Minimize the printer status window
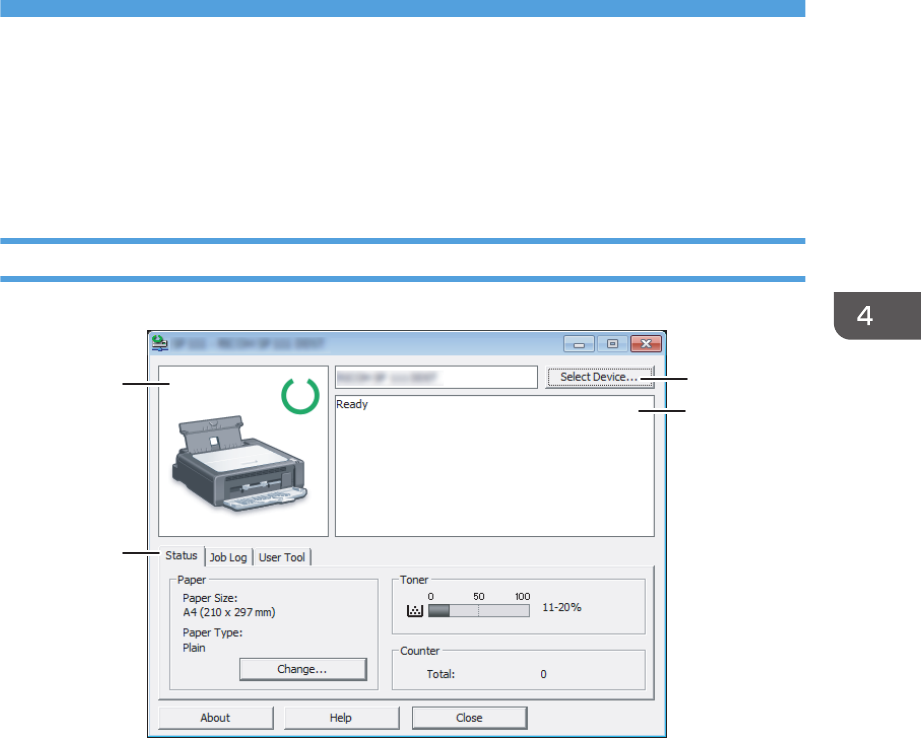 coord(579,344)
